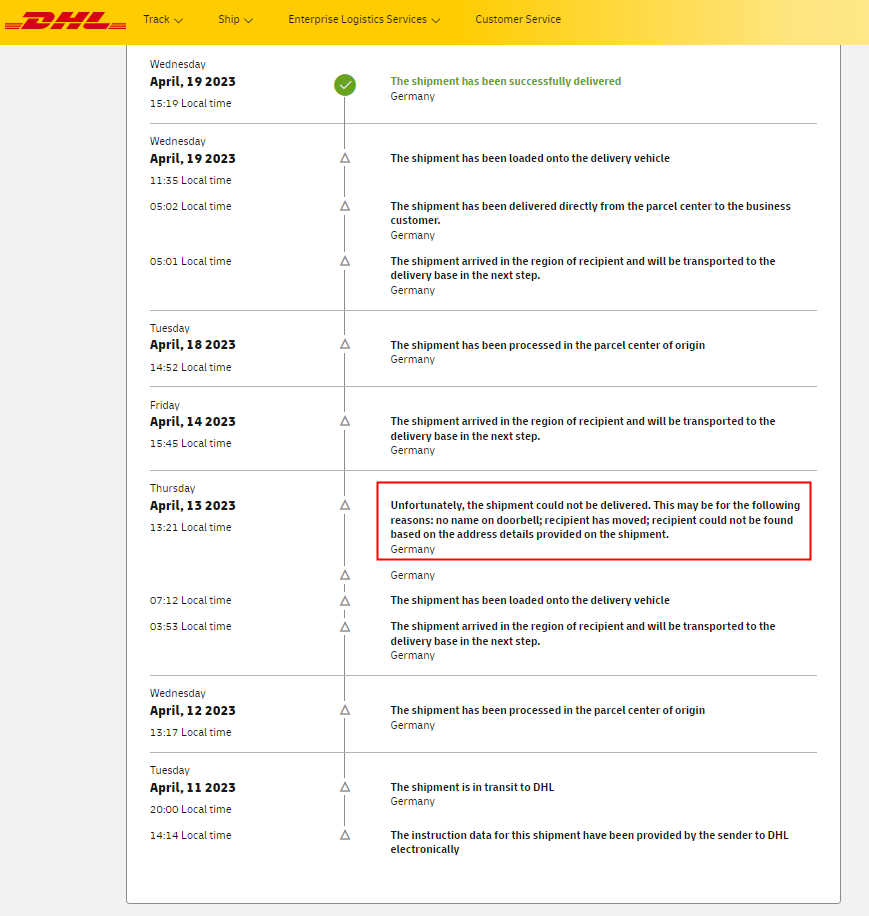Click the green delivered checkmark icon
Image resolution: width=869 pixels, height=916 pixels.
click(x=345, y=85)
